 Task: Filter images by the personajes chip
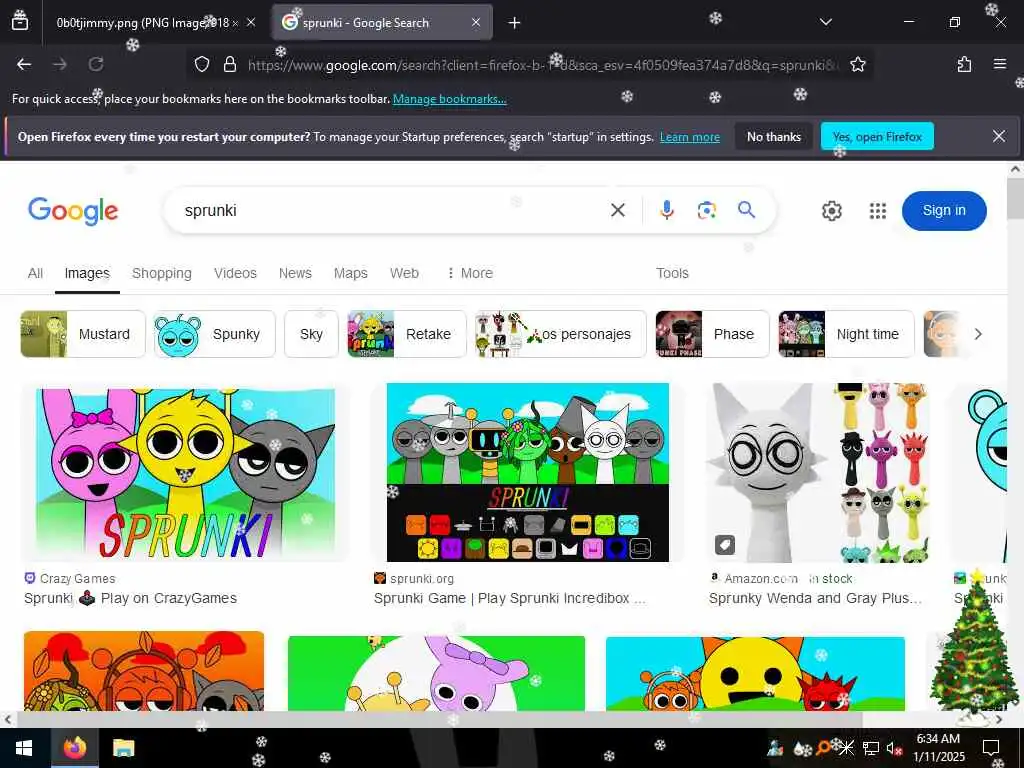561,334
